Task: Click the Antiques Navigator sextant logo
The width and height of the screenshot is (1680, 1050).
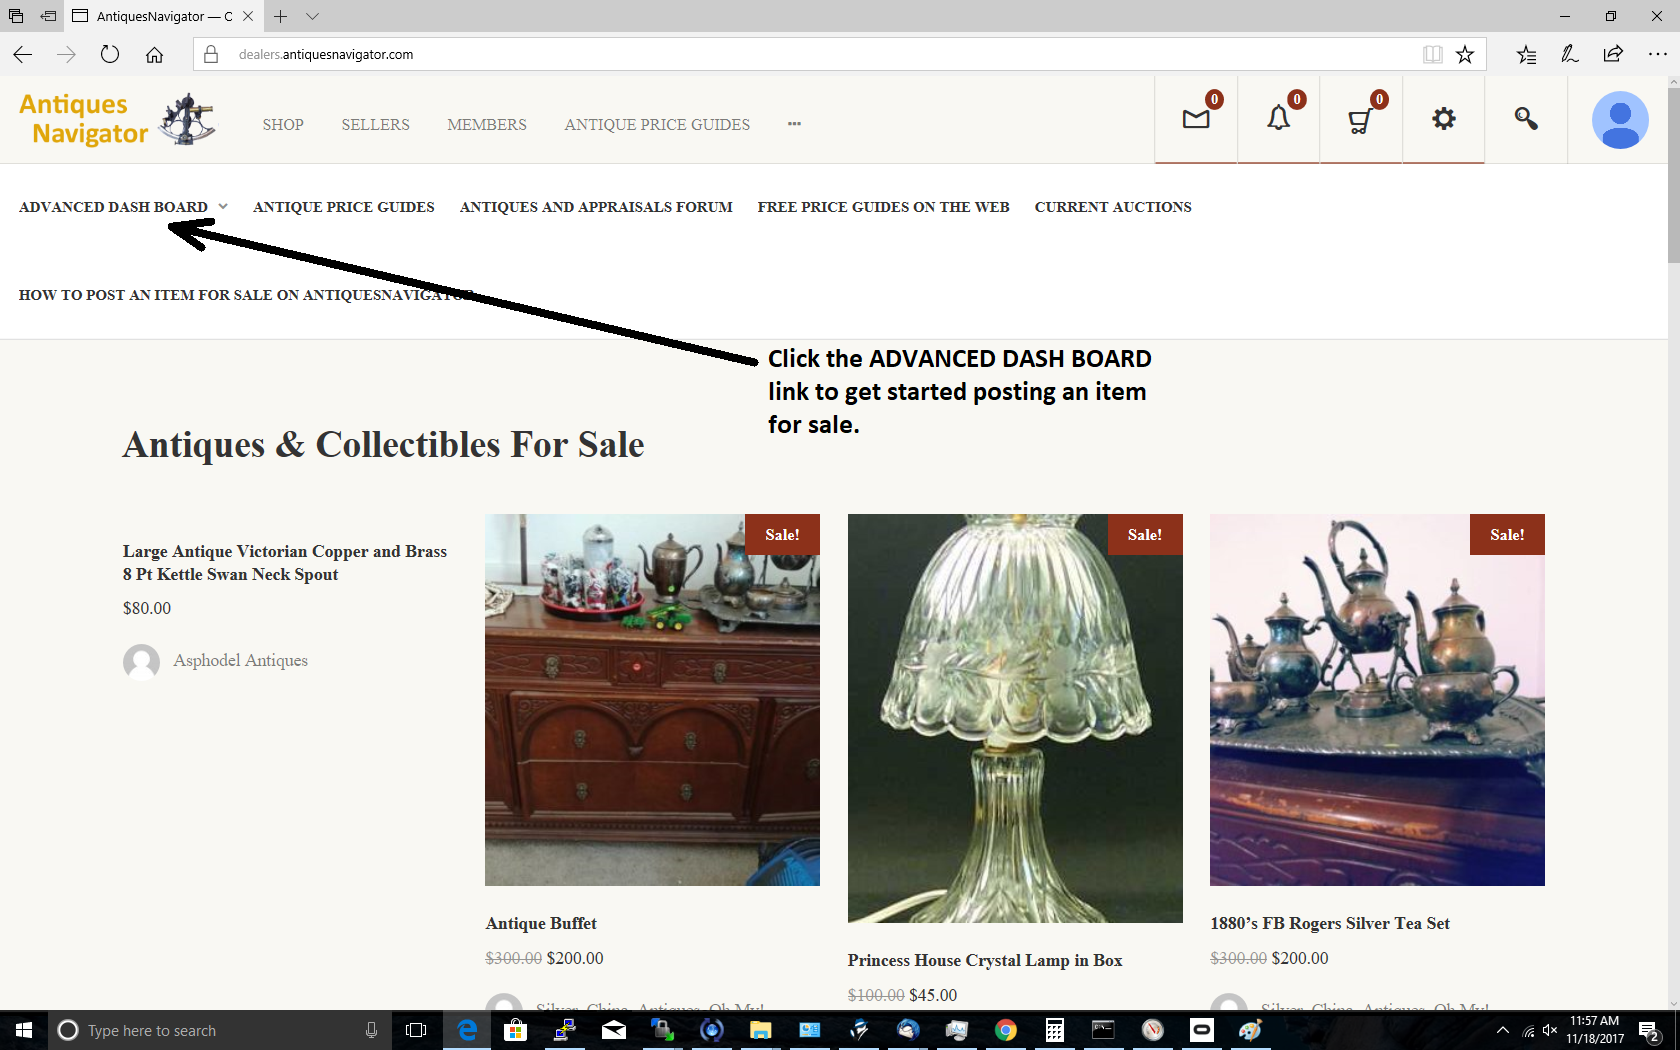Action: point(186,118)
